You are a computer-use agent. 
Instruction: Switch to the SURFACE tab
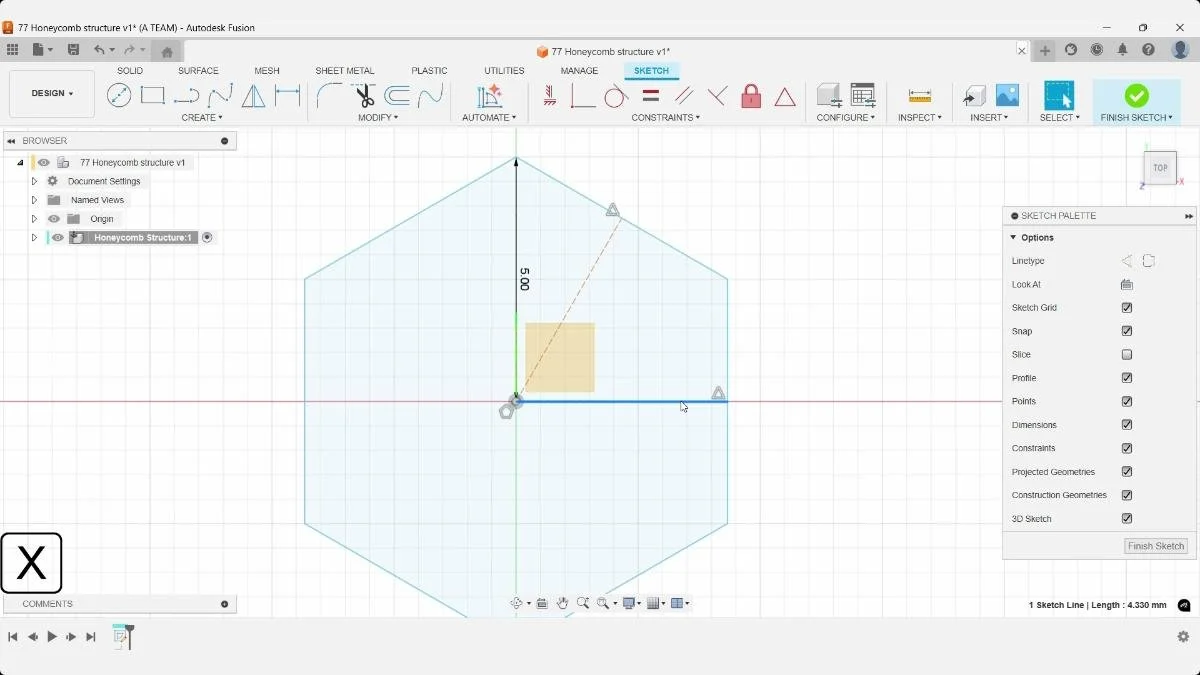[198, 71]
